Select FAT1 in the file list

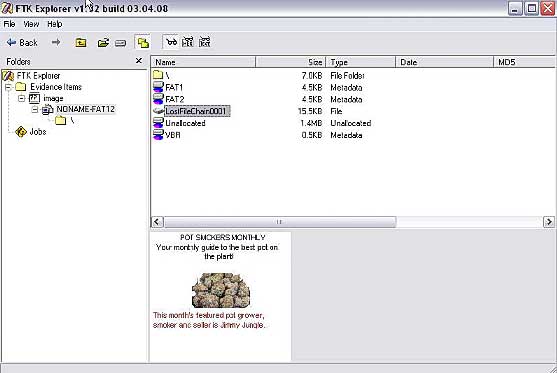click(x=174, y=87)
